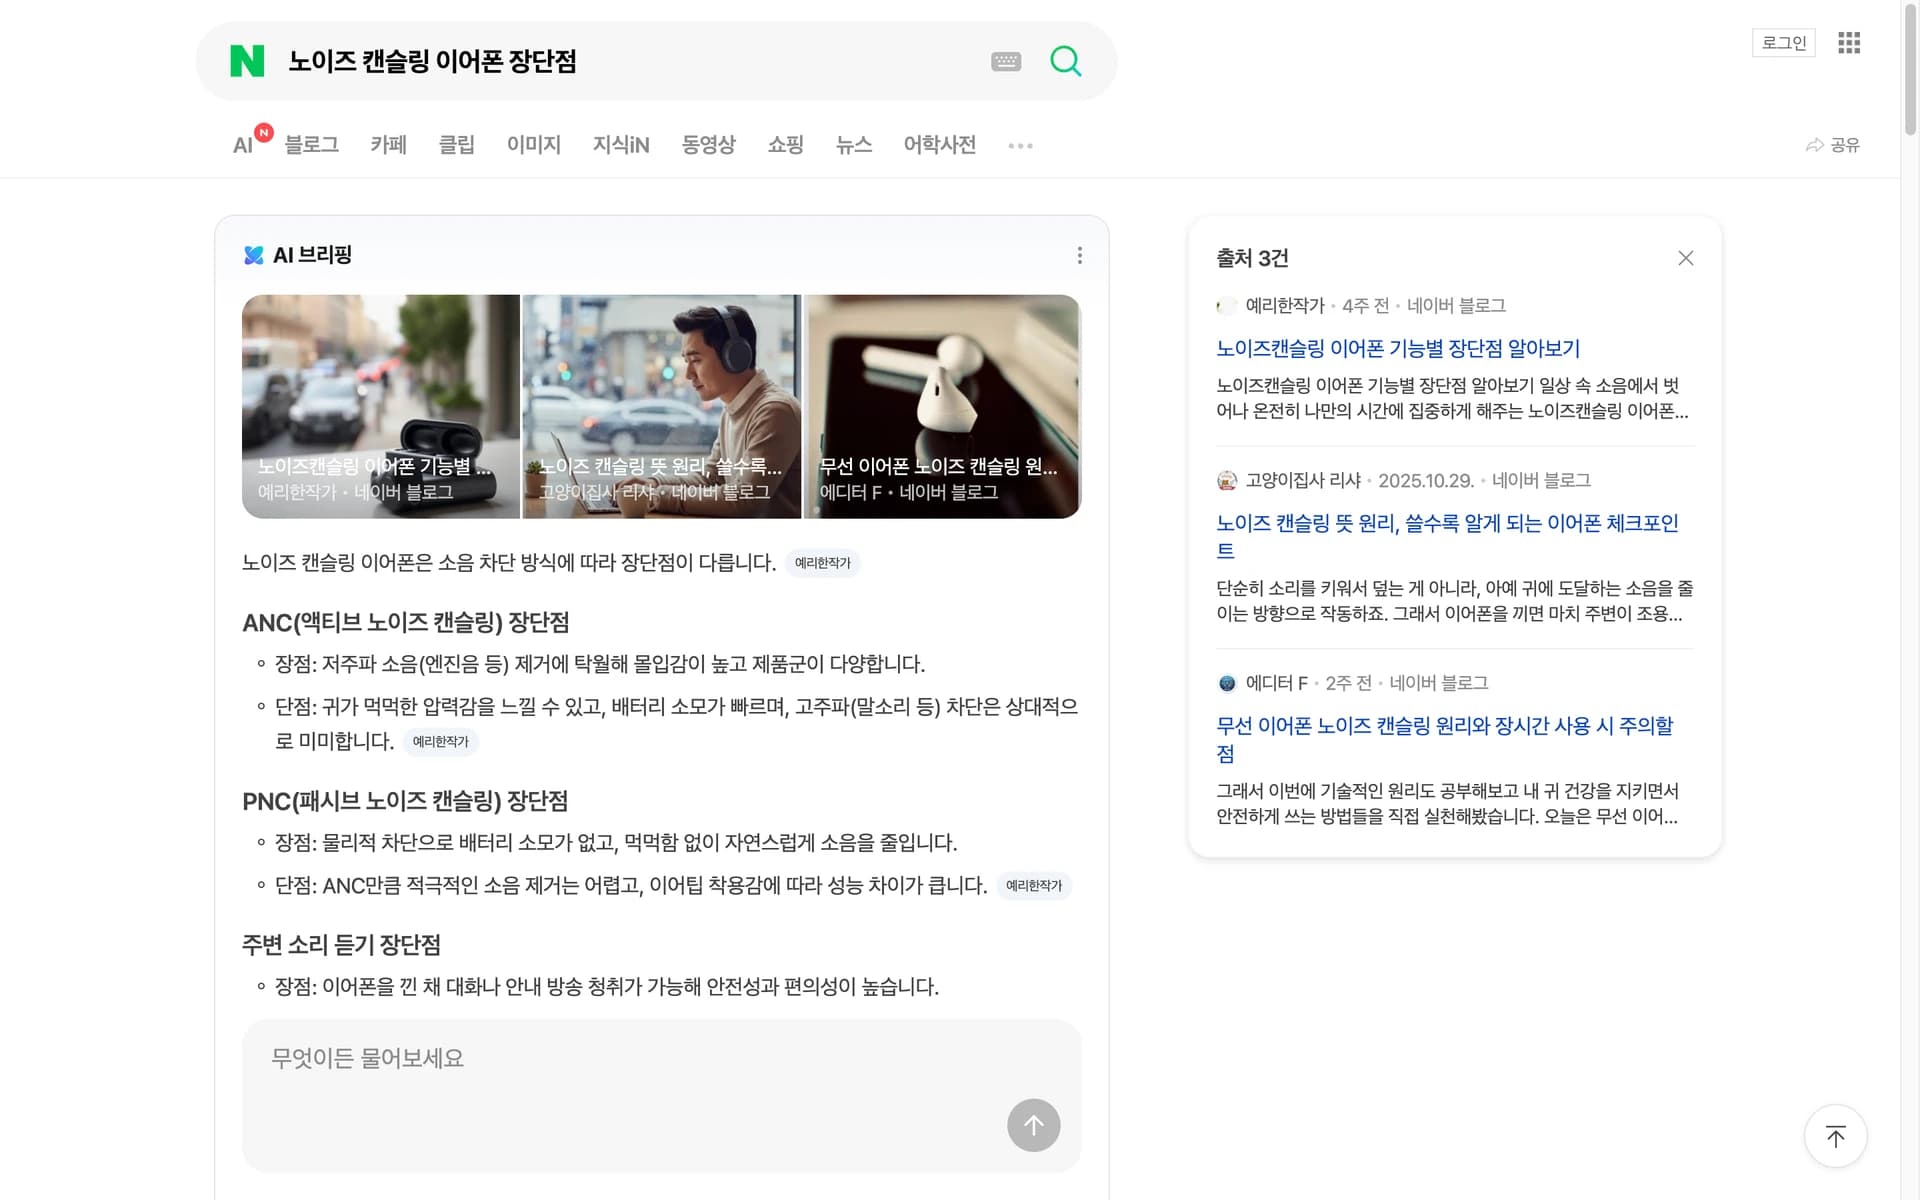Click the 예리한작가 profile avatar in sources
Screen dimensions: 1920x1200
coord(1227,306)
